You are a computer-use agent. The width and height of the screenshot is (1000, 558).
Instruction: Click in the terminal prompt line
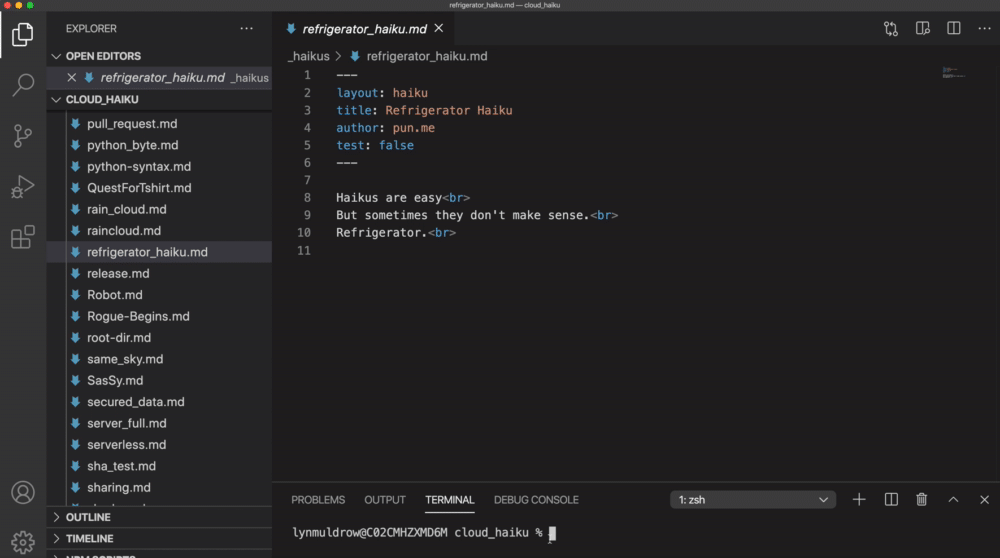tap(424, 533)
